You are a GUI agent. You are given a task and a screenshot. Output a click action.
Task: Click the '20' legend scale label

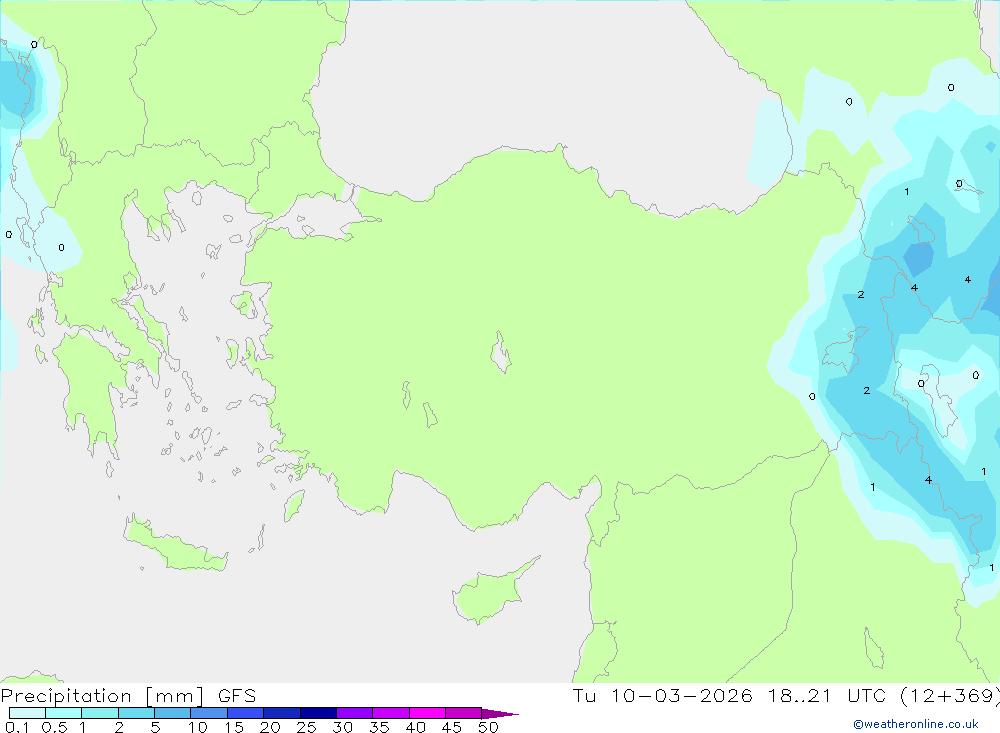(x=270, y=727)
